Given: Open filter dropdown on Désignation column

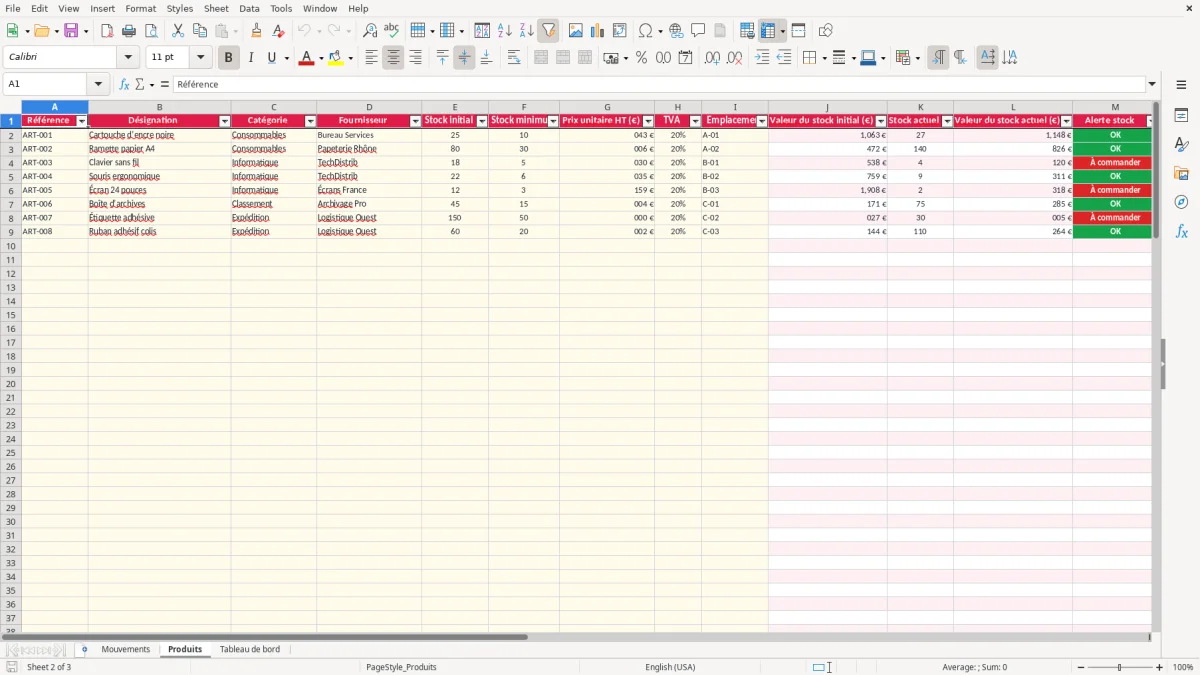Looking at the screenshot, I should tap(224, 121).
